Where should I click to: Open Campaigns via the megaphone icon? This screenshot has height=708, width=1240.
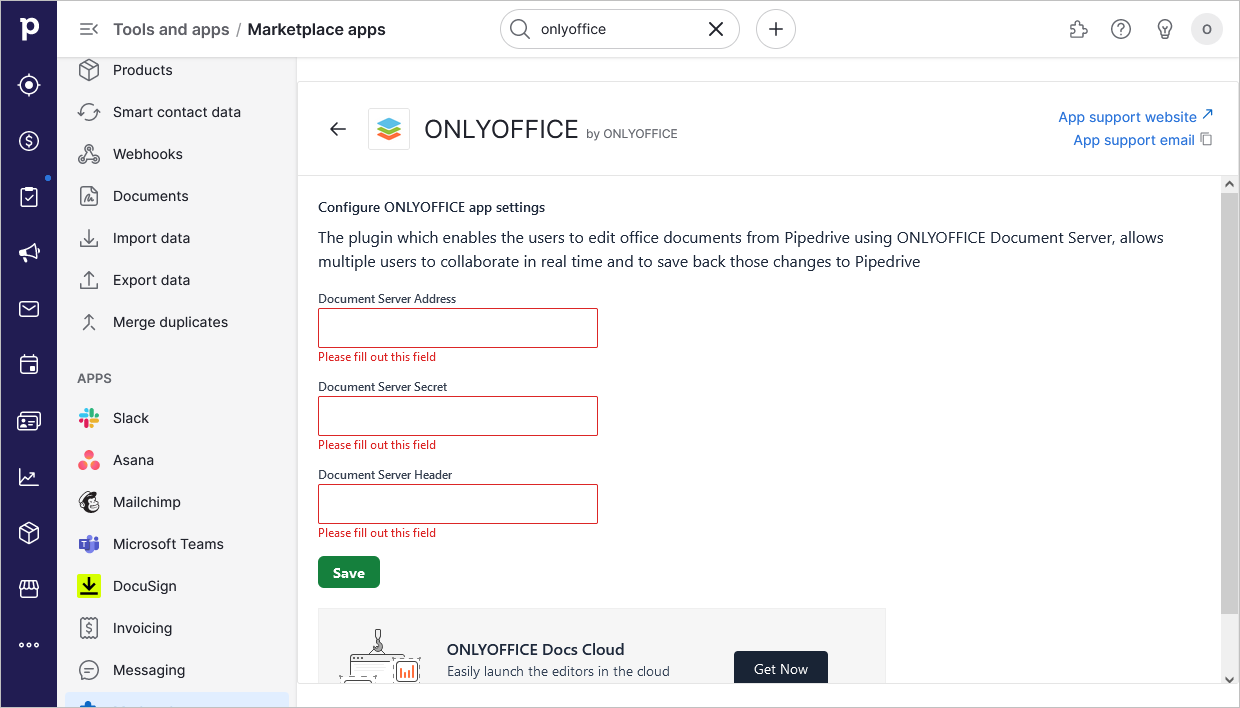pyautogui.click(x=29, y=253)
